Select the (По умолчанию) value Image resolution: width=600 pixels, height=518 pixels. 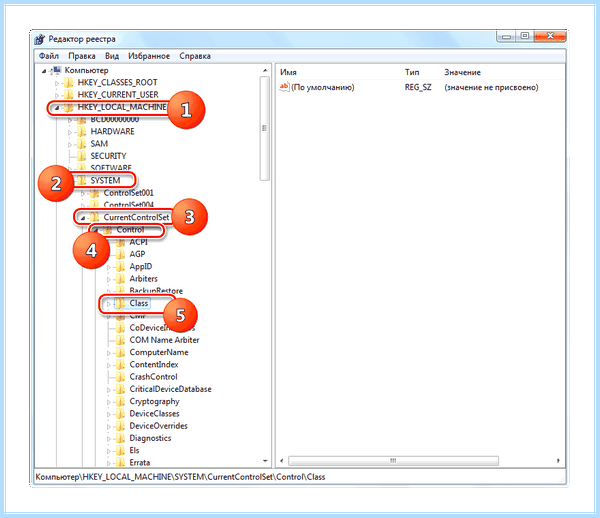(x=323, y=87)
